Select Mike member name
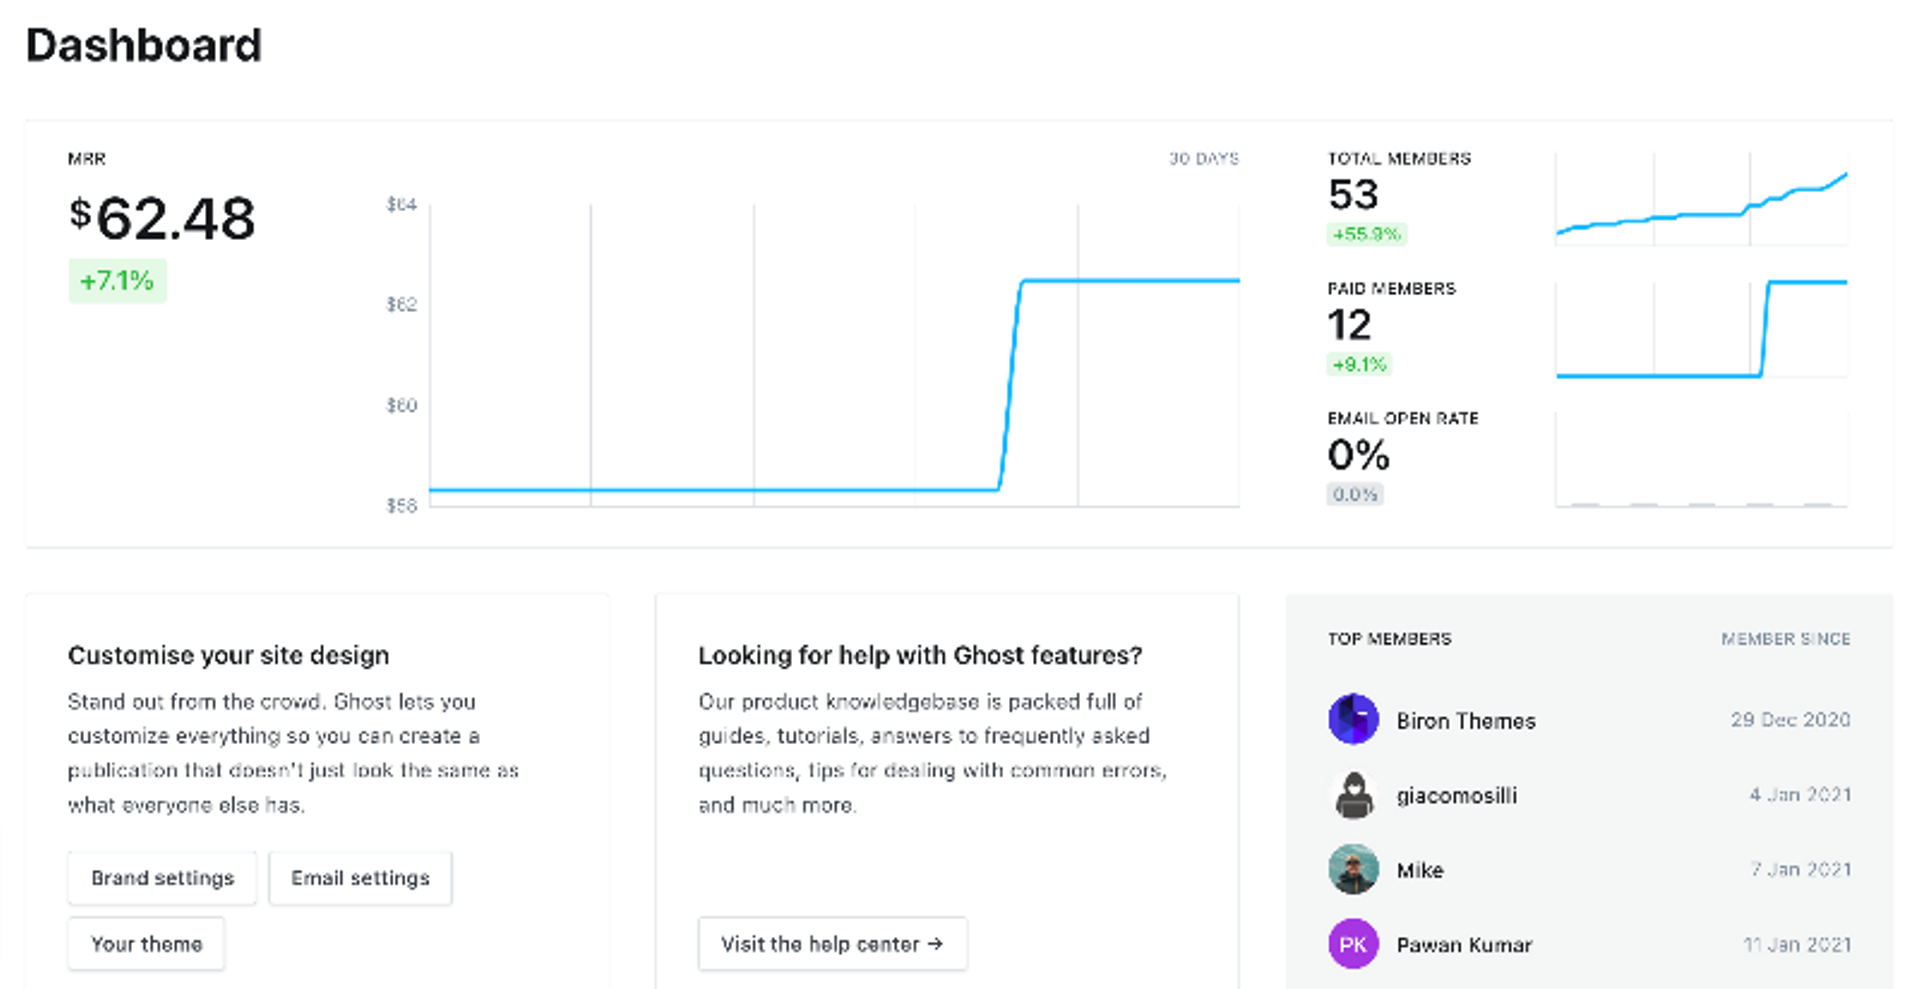 [1420, 871]
